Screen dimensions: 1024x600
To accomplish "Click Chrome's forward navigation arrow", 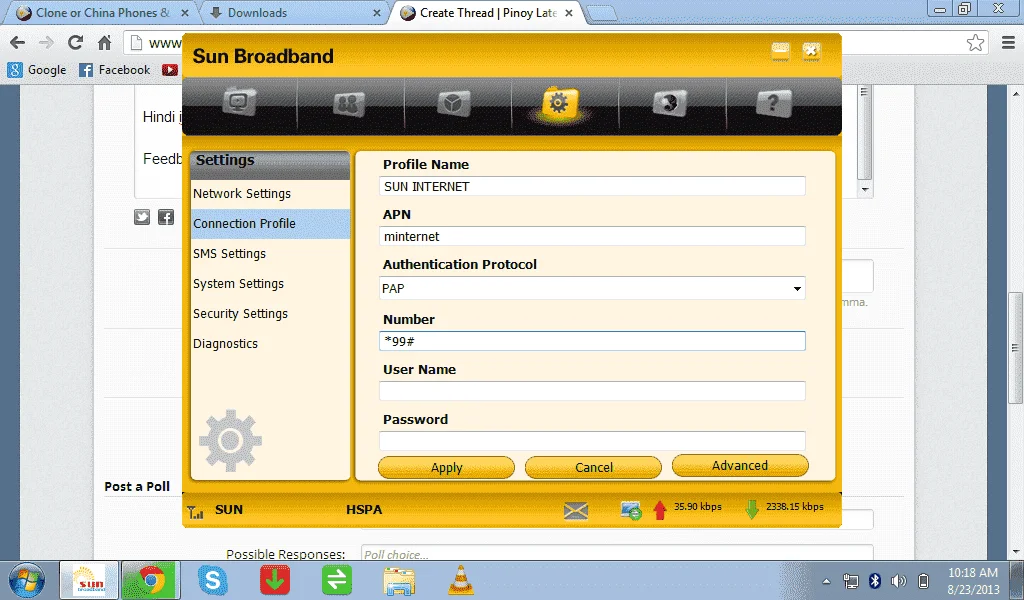I will coord(46,43).
